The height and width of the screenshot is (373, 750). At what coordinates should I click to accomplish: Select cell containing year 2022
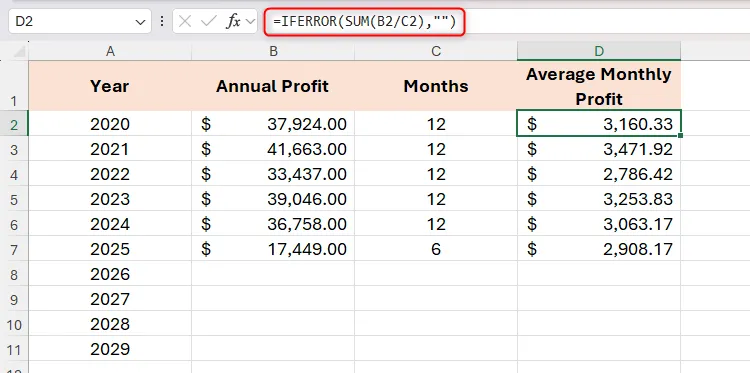[110, 174]
